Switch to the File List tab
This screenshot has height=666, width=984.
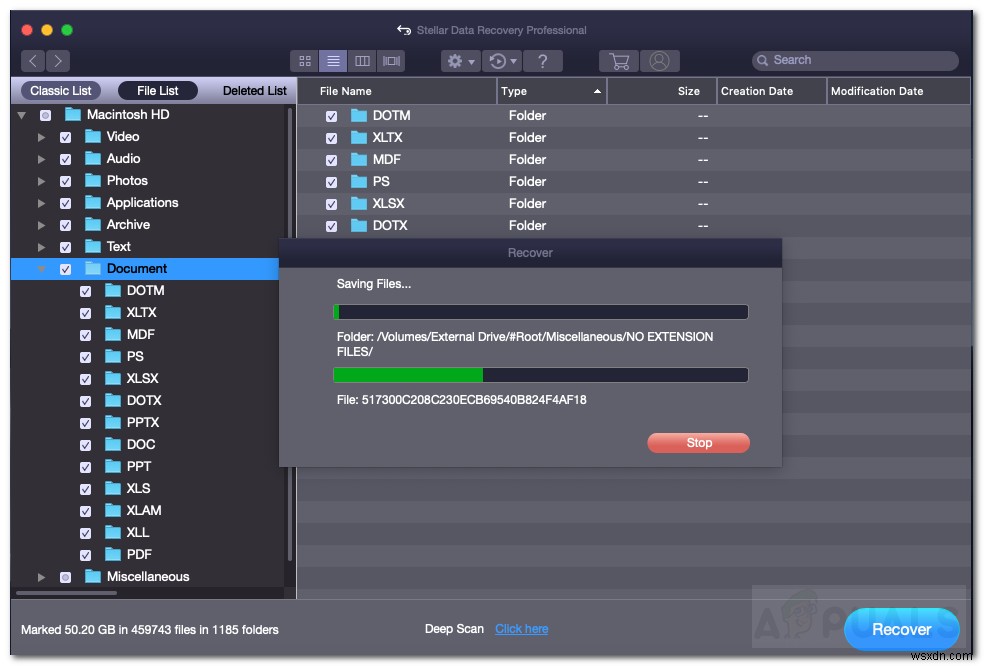(x=158, y=90)
